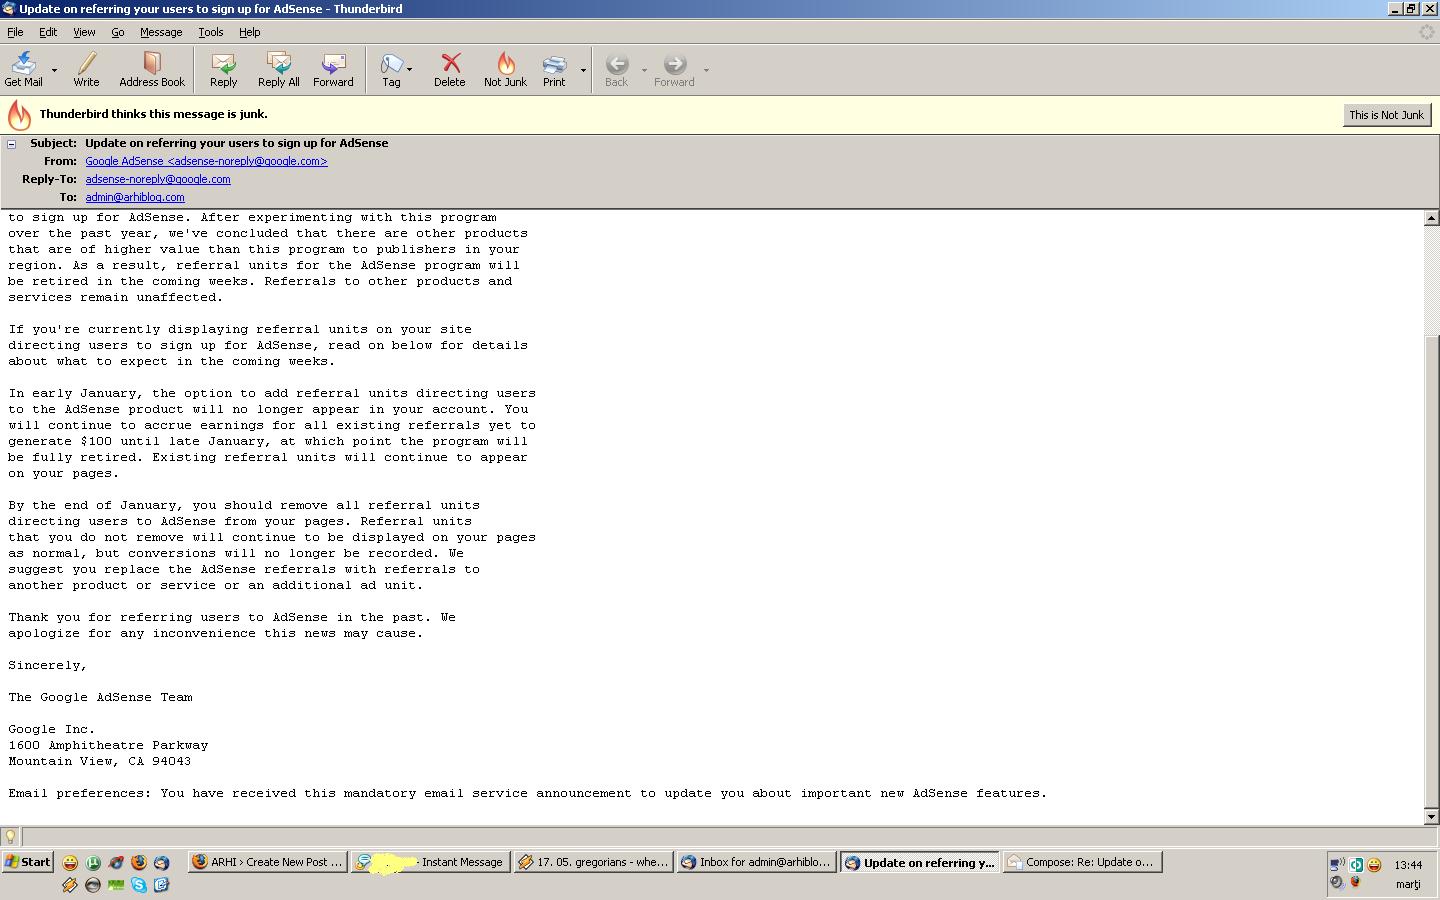The height and width of the screenshot is (900, 1440).
Task: Click the Reply All toolbar icon
Action: pyautogui.click(x=278, y=70)
